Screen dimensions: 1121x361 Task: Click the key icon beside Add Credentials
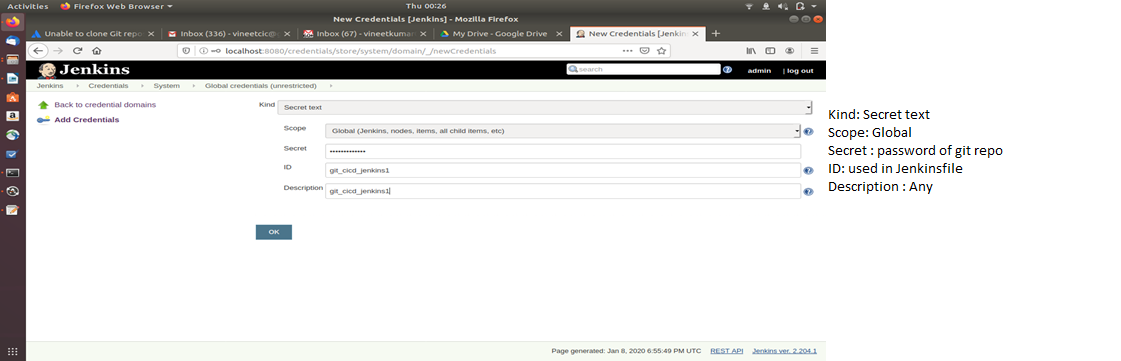(43, 120)
